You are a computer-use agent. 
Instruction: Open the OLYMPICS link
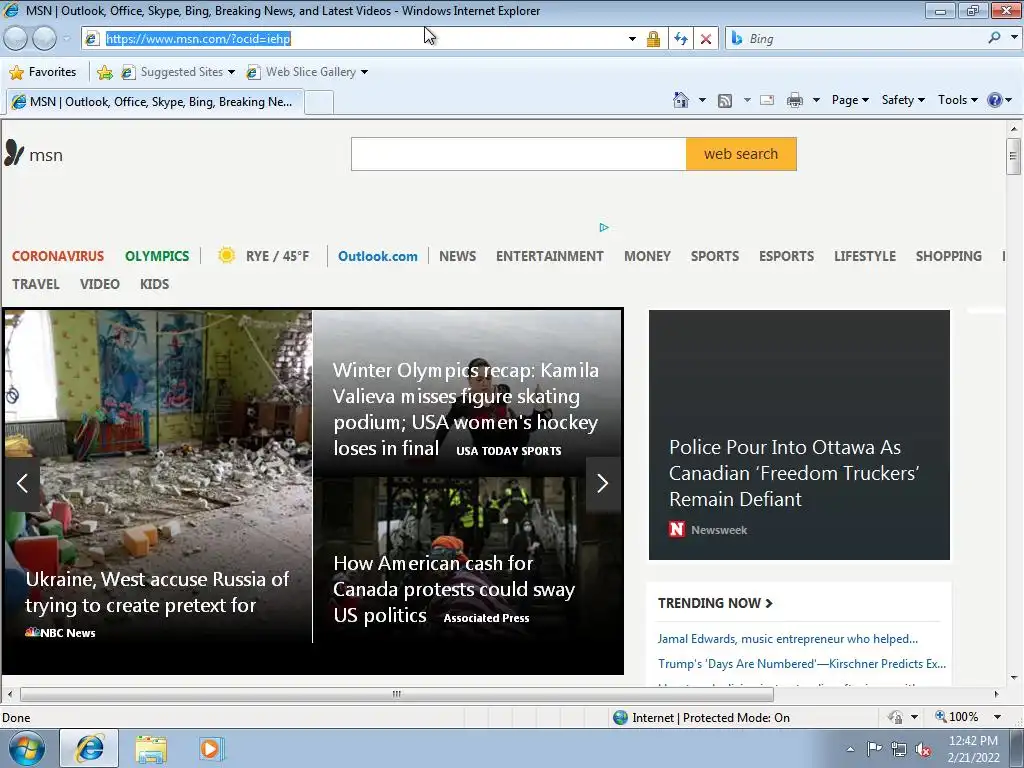click(x=157, y=256)
